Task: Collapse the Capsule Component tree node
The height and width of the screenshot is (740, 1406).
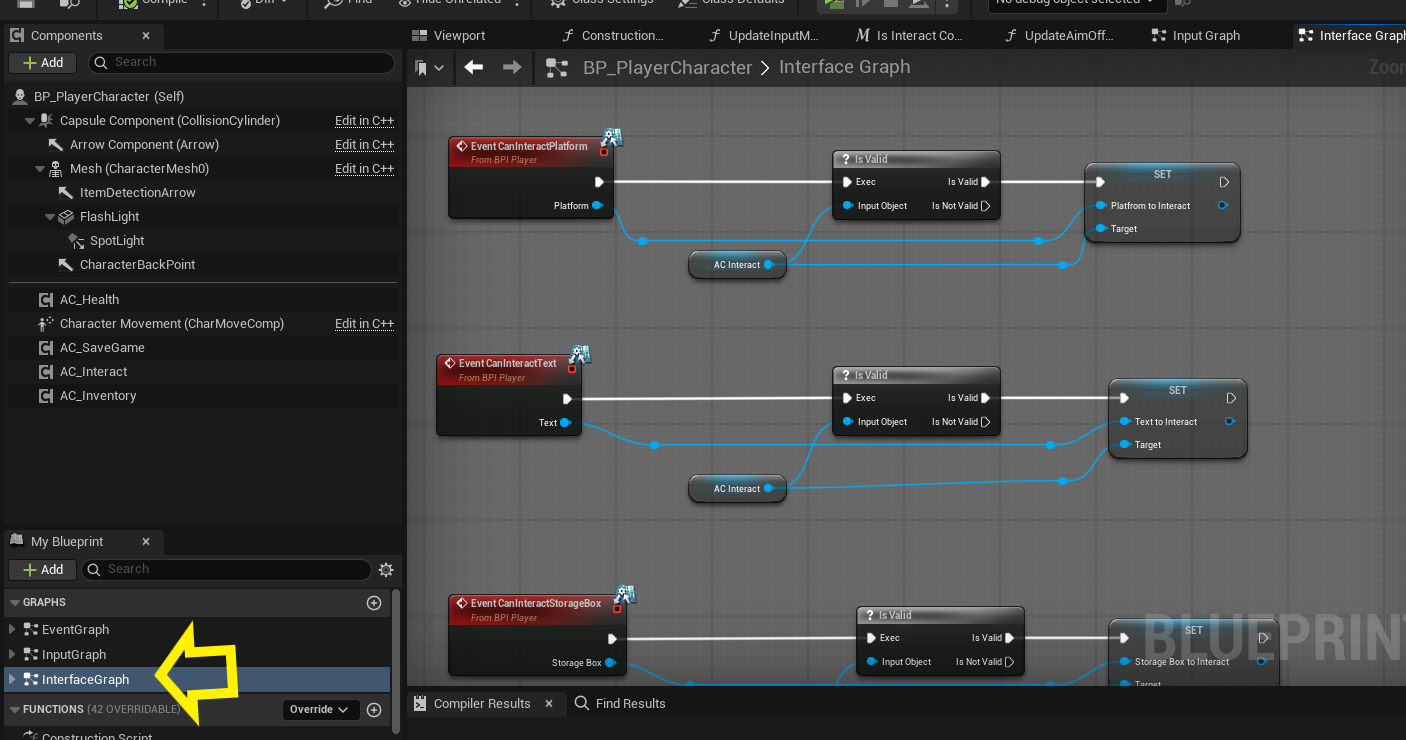Action: [30, 121]
